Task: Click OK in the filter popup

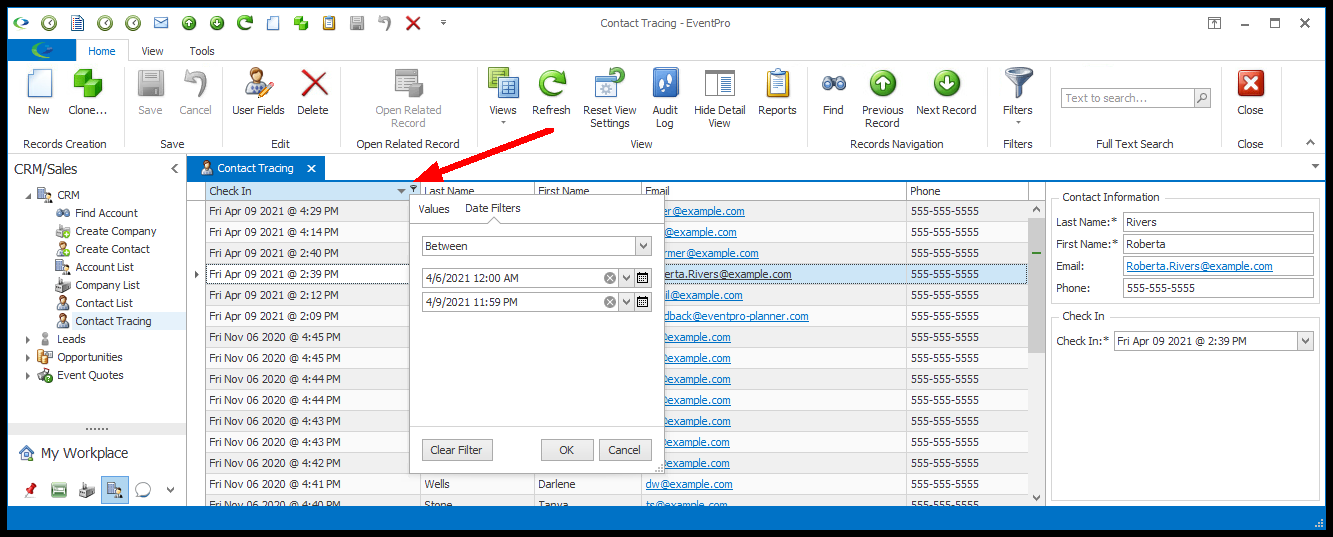Action: pos(567,450)
